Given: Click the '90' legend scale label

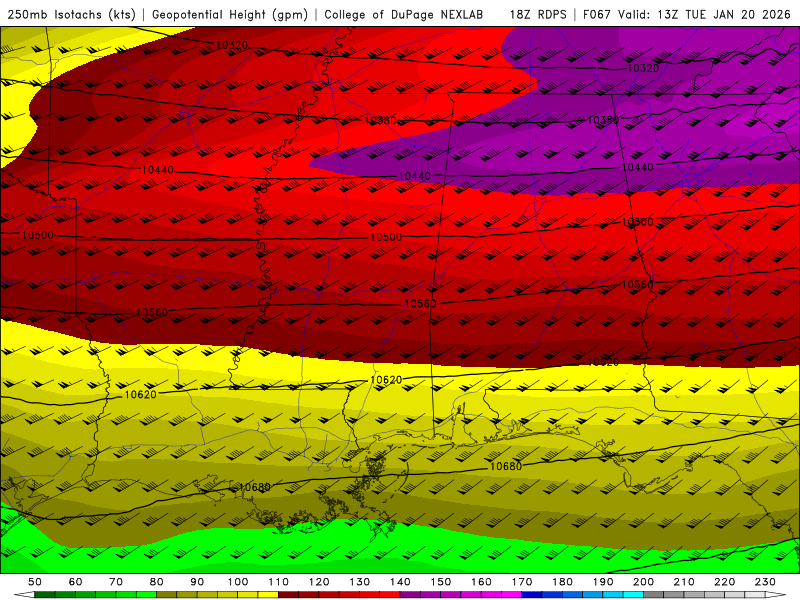Looking at the screenshot, I should tap(197, 582).
